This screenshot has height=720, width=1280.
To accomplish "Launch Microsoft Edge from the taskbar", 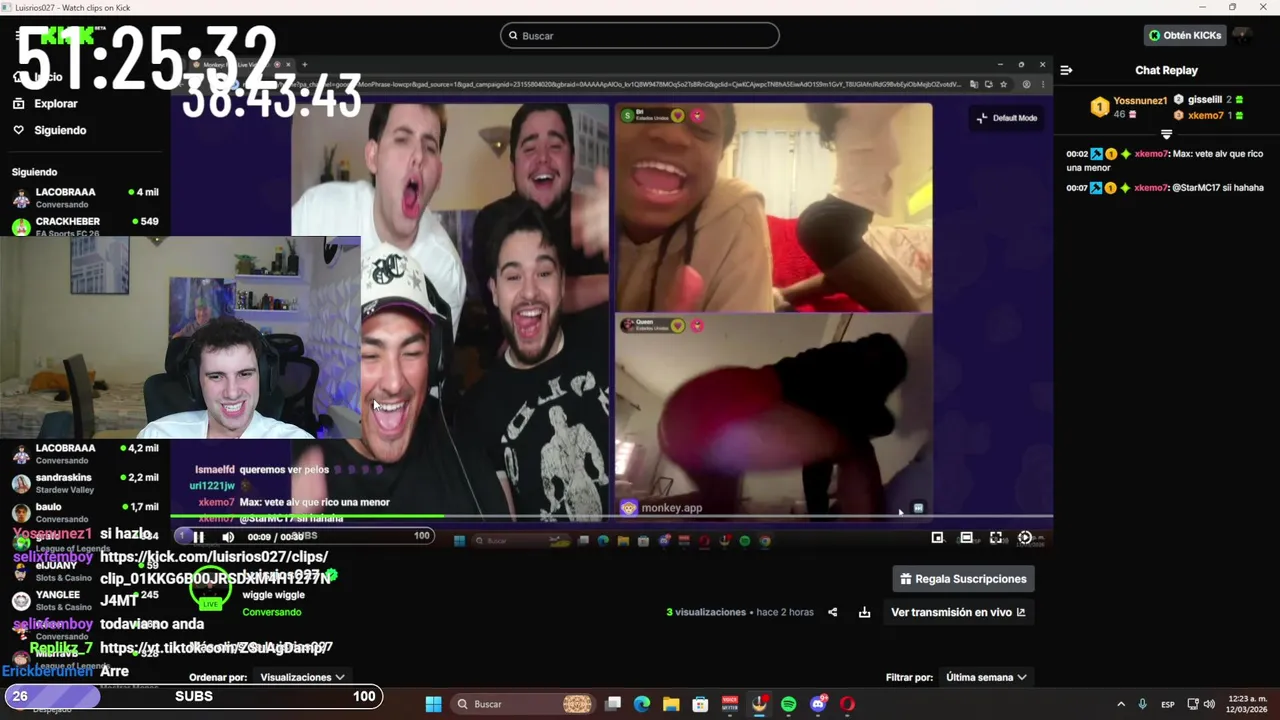I will [642, 704].
